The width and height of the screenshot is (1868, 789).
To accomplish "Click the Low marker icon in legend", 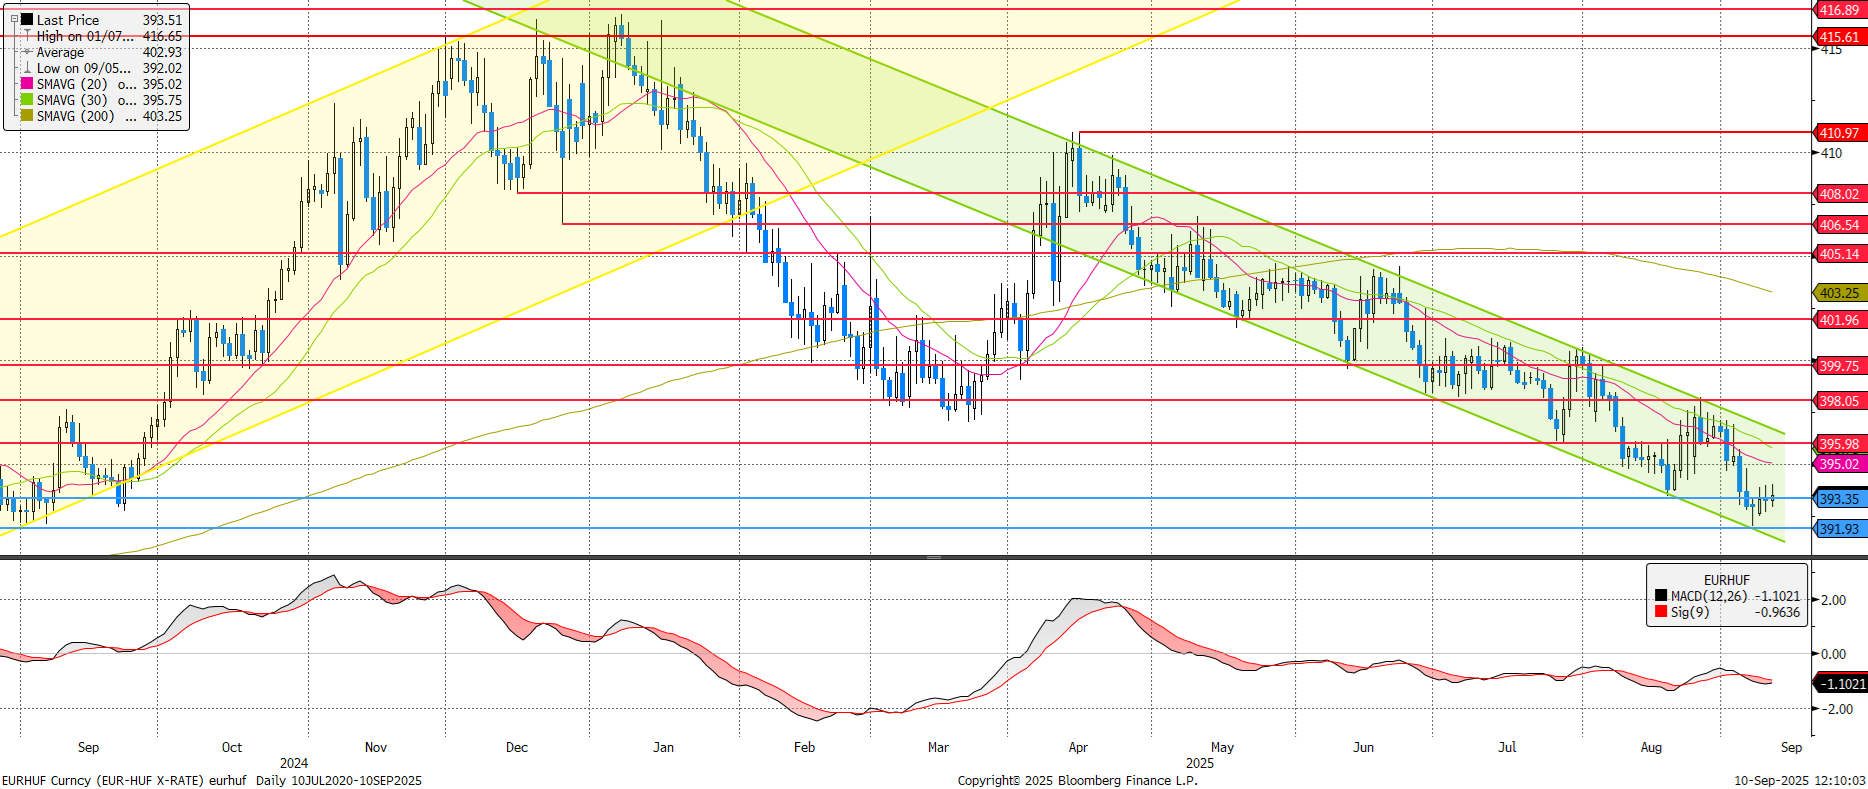I will click(27, 68).
